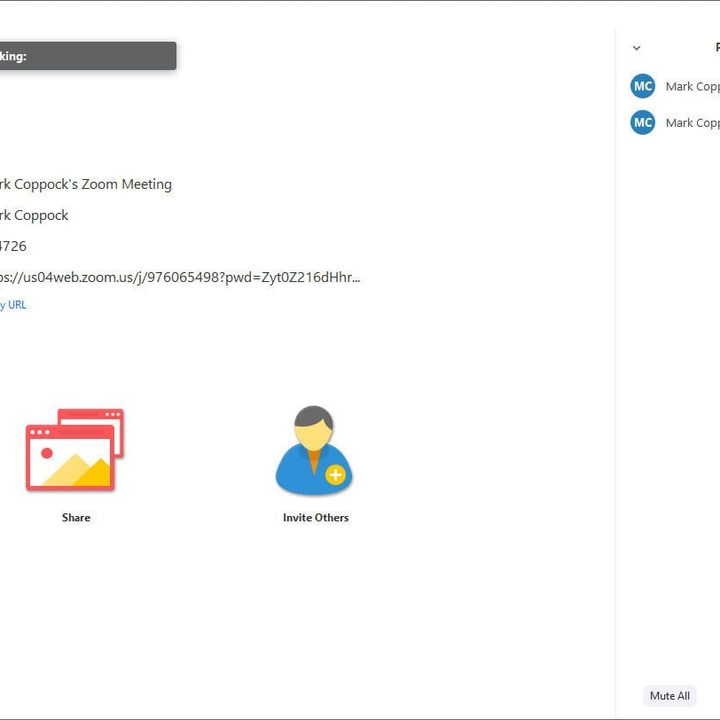The image size is (720, 720).
Task: Click the 'Share' label text
Action: pos(76,518)
